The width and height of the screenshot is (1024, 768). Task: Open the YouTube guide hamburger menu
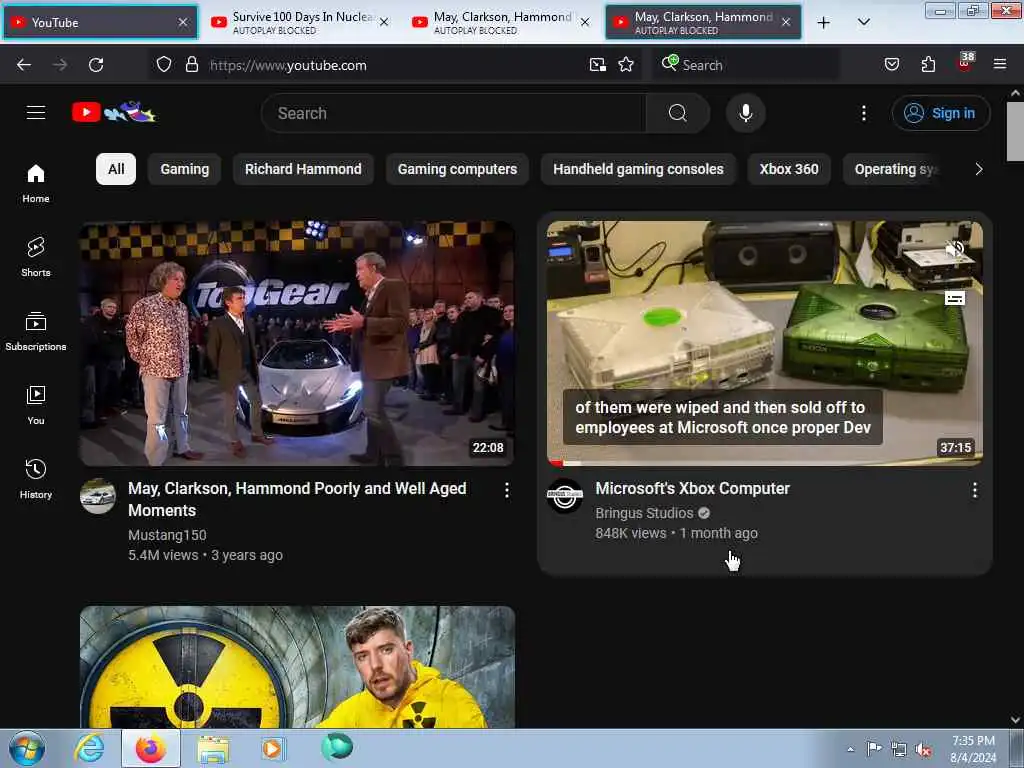(36, 113)
